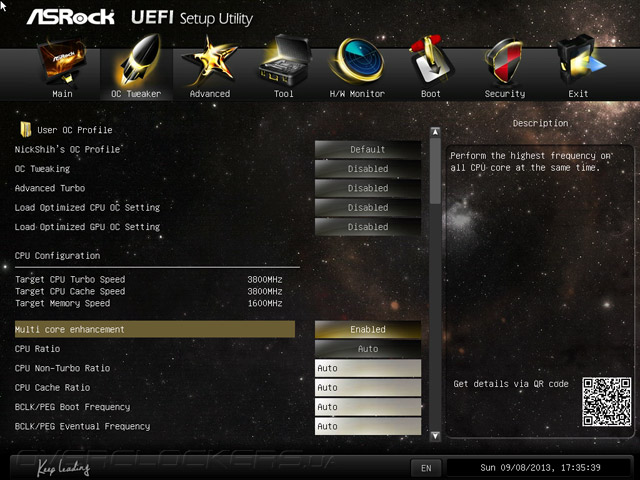Click the EN language button
The width and height of the screenshot is (640, 480).
(426, 468)
